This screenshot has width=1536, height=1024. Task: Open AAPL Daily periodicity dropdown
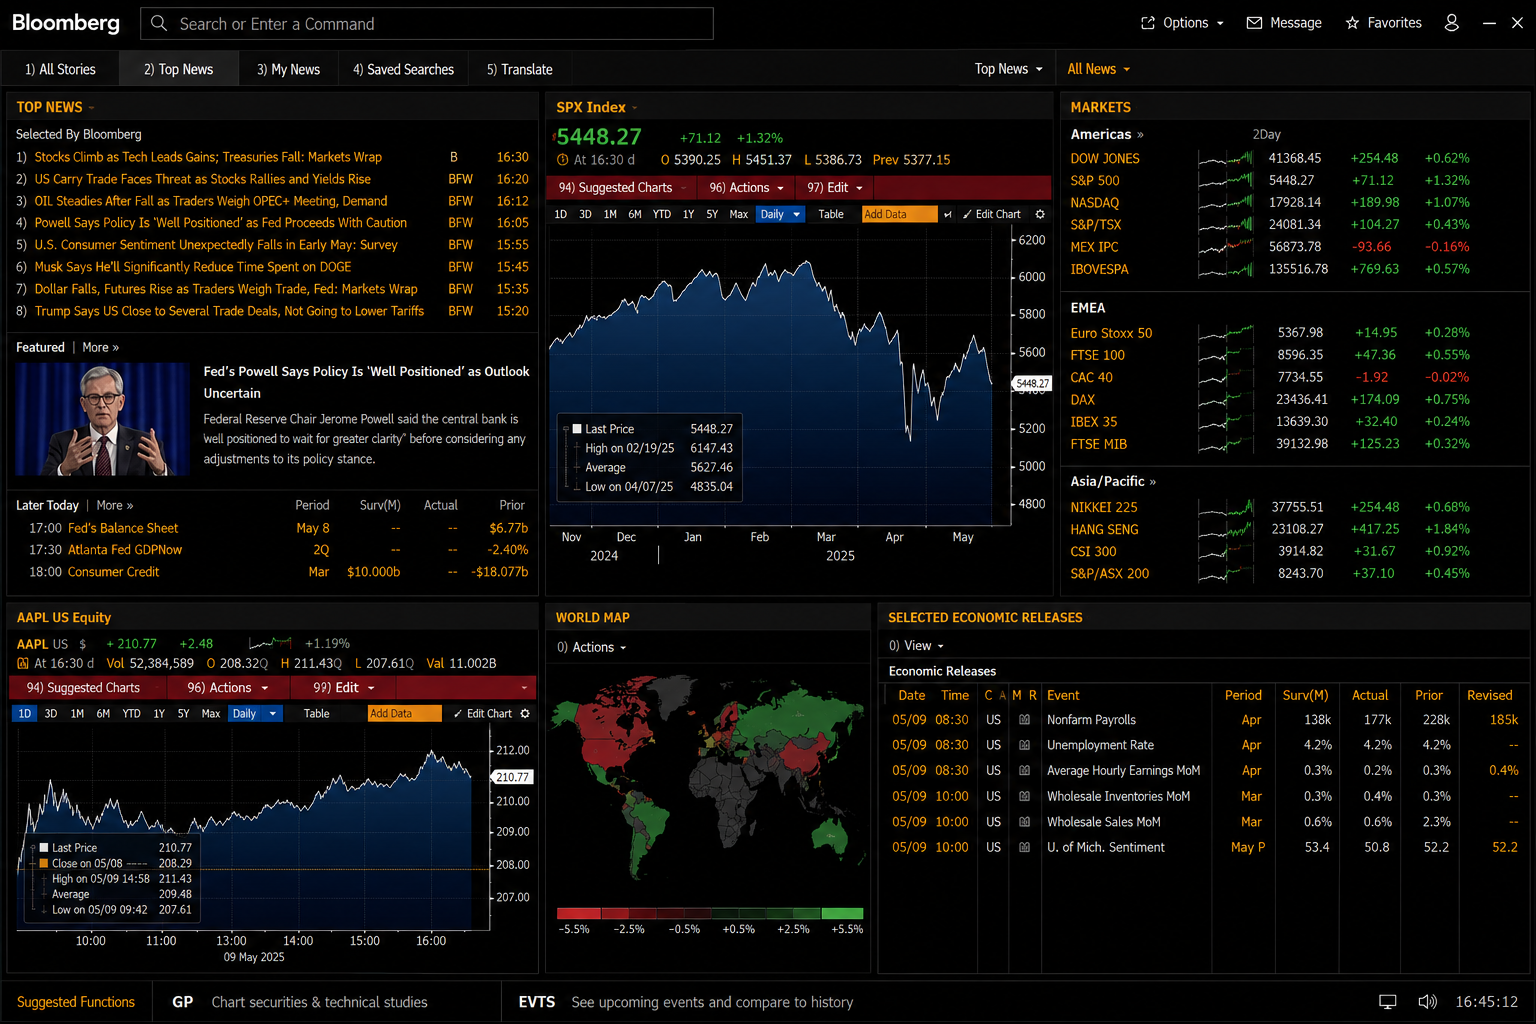tap(255, 713)
